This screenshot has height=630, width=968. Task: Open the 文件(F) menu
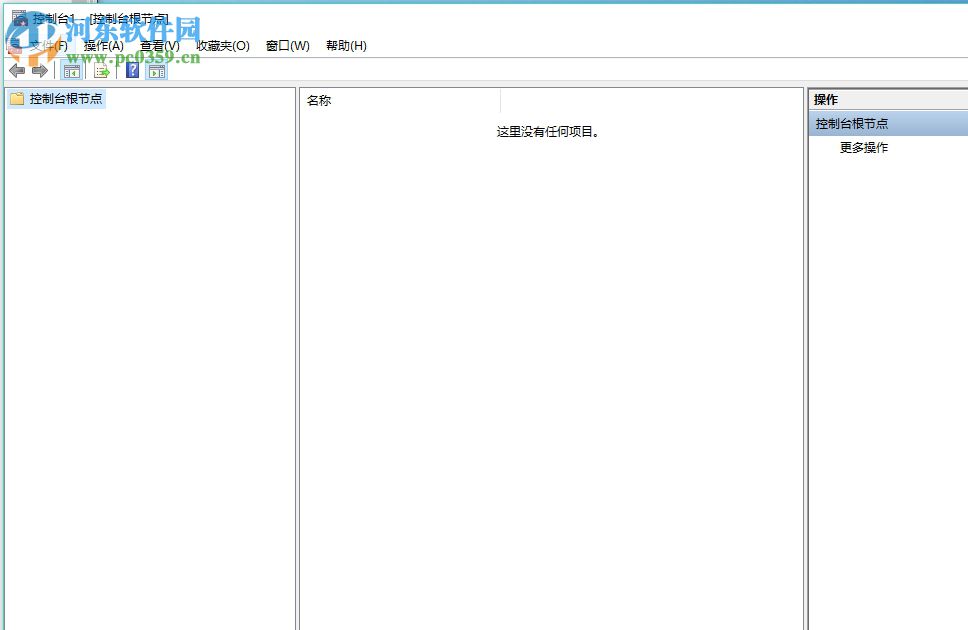(48, 45)
